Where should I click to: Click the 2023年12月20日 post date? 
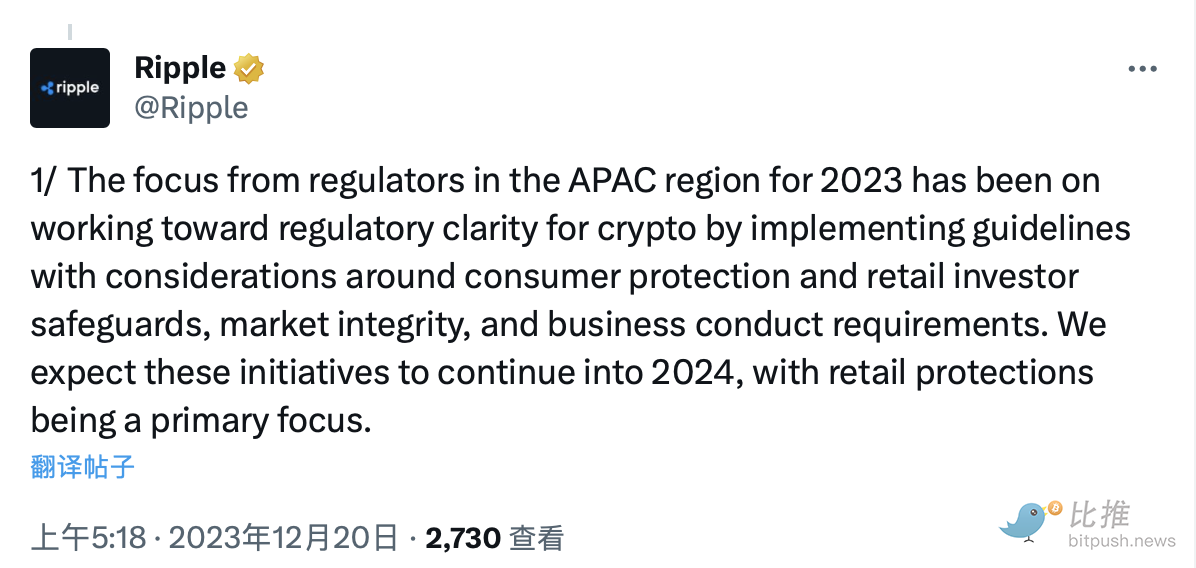[x=282, y=538]
